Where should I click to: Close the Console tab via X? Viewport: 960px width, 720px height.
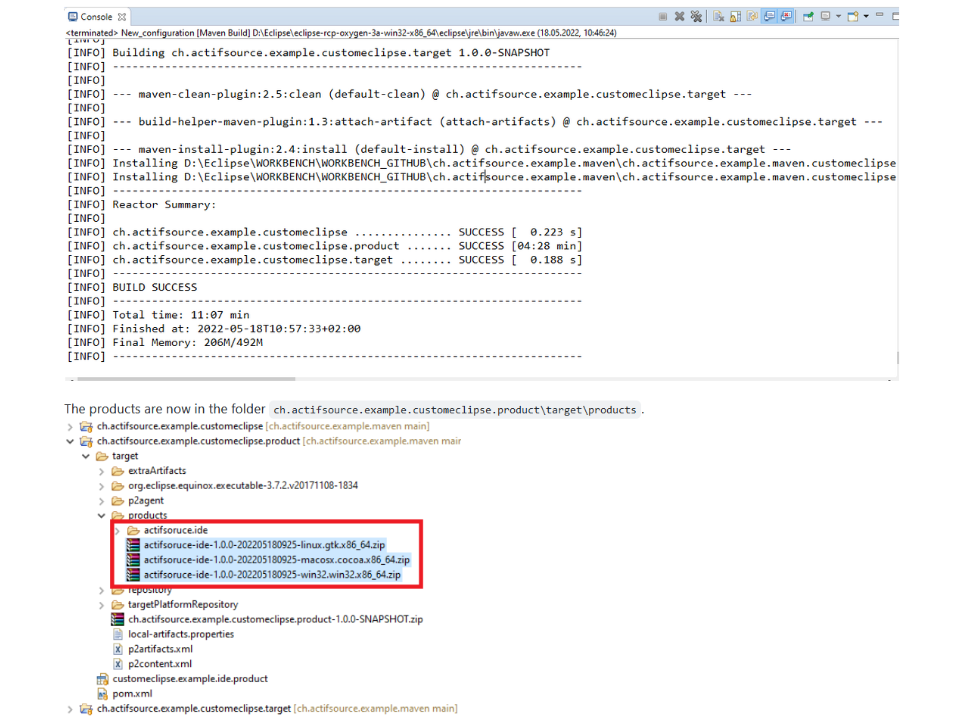[x=121, y=17]
